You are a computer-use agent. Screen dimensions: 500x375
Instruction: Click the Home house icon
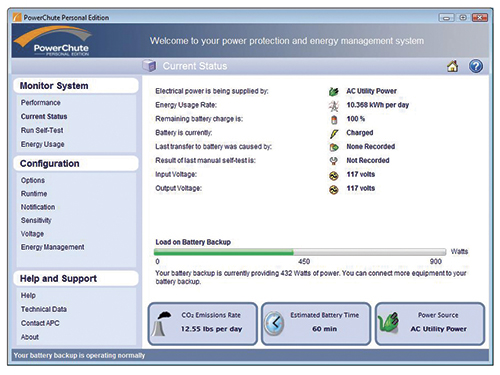452,66
